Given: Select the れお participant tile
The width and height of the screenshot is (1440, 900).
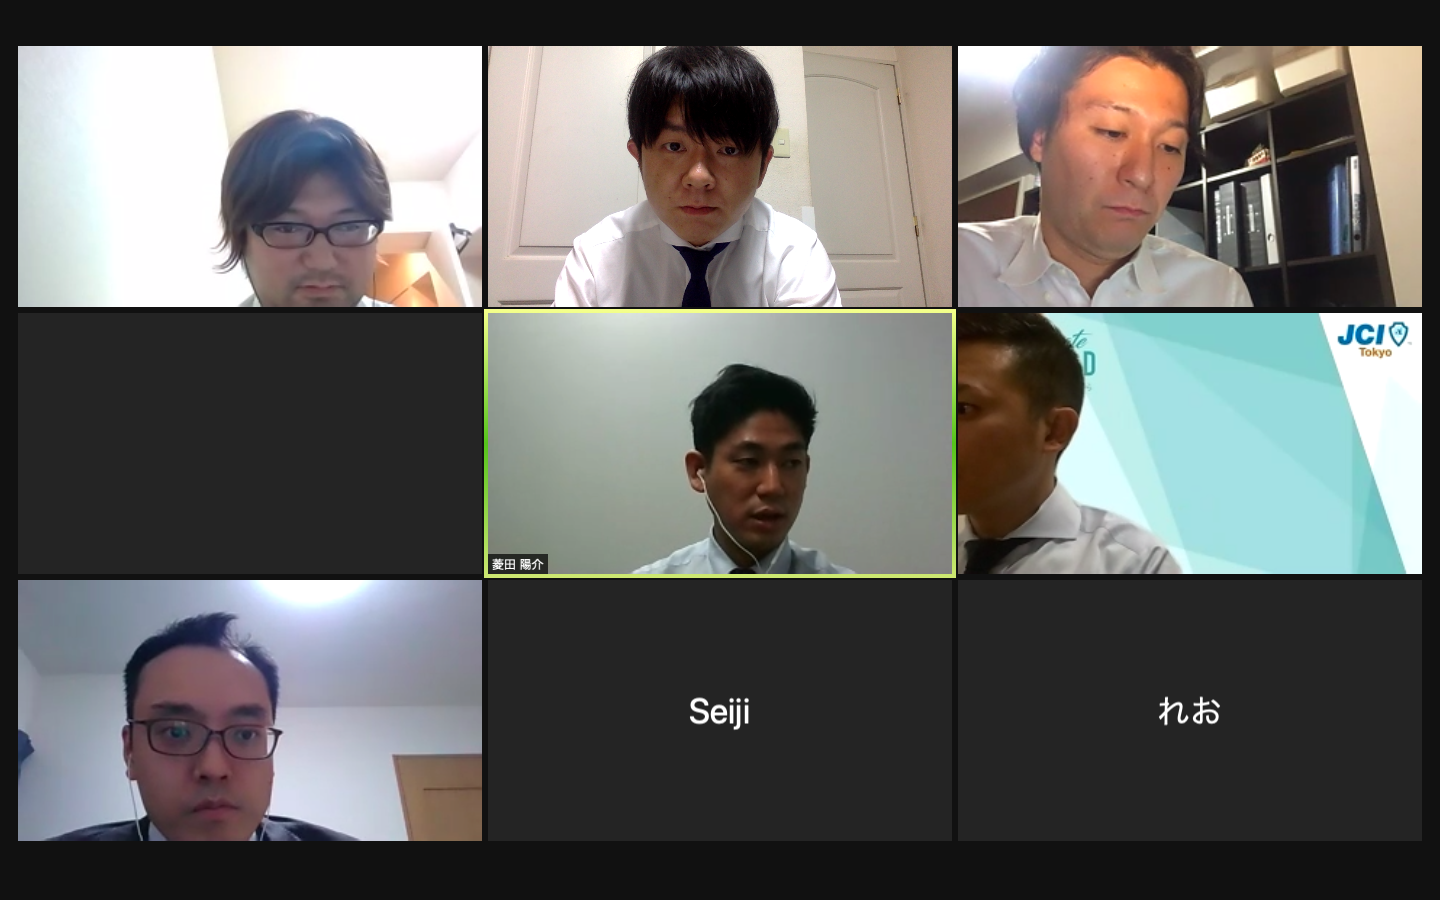Looking at the screenshot, I should 1190,711.
